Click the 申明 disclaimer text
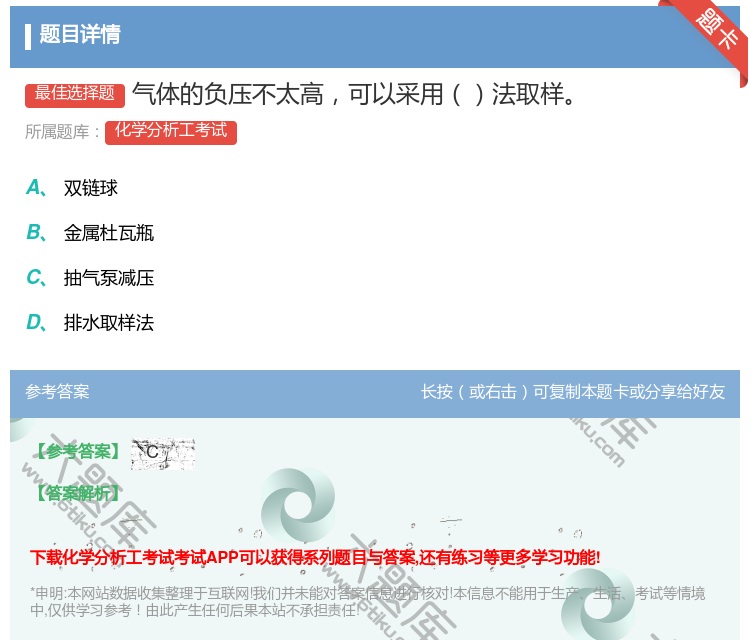Screen dimensions: 750x640 point(367,602)
